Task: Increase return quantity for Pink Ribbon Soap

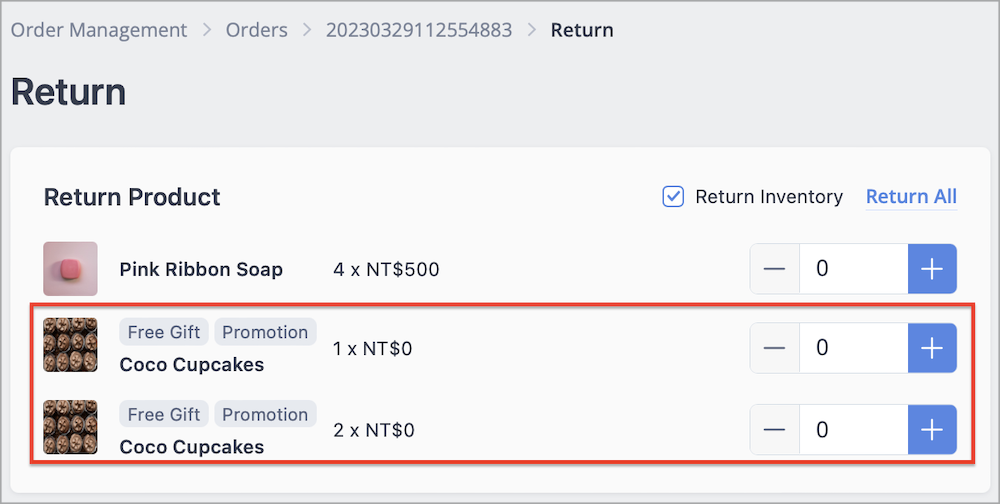Action: (x=932, y=269)
